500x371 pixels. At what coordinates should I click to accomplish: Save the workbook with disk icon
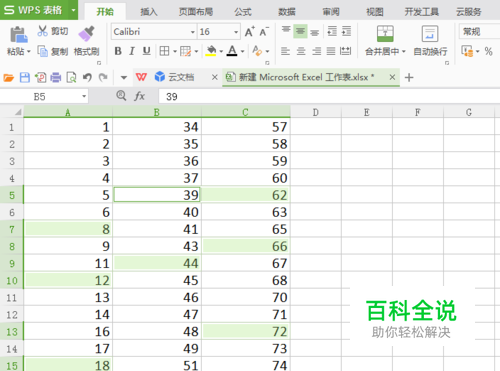tap(25, 78)
